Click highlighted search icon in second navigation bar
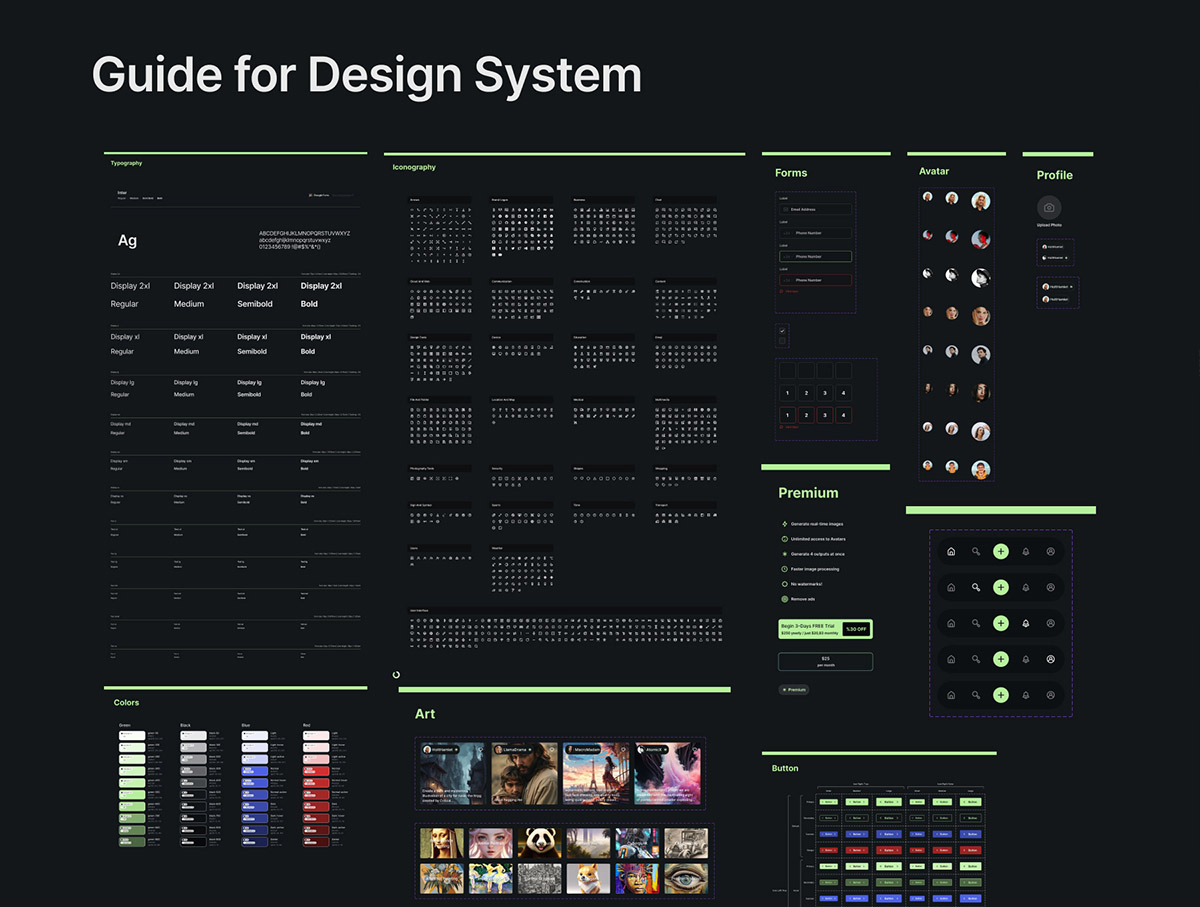Viewport: 1200px width, 907px height. 976,587
